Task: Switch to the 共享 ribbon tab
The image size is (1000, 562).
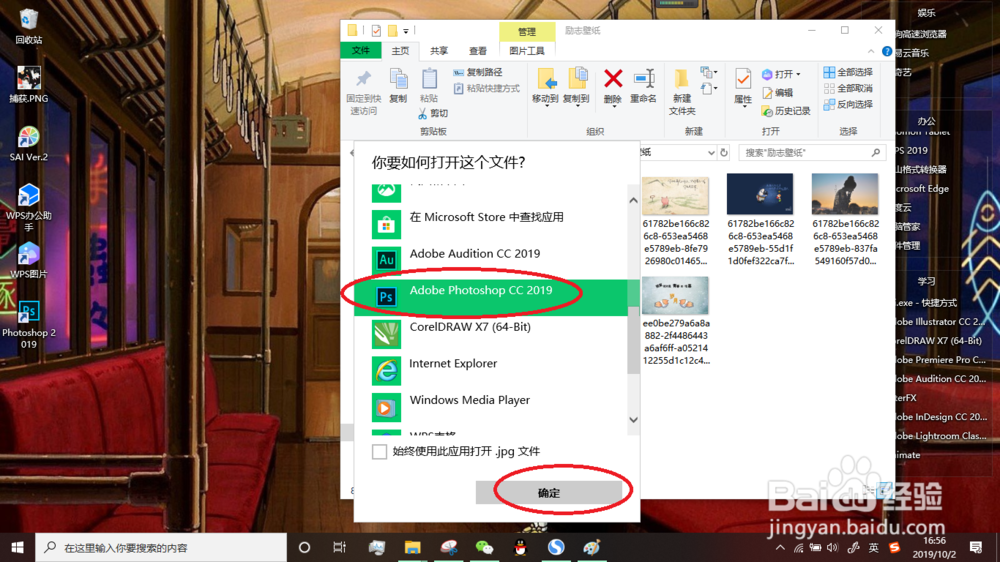Action: pyautogui.click(x=439, y=51)
